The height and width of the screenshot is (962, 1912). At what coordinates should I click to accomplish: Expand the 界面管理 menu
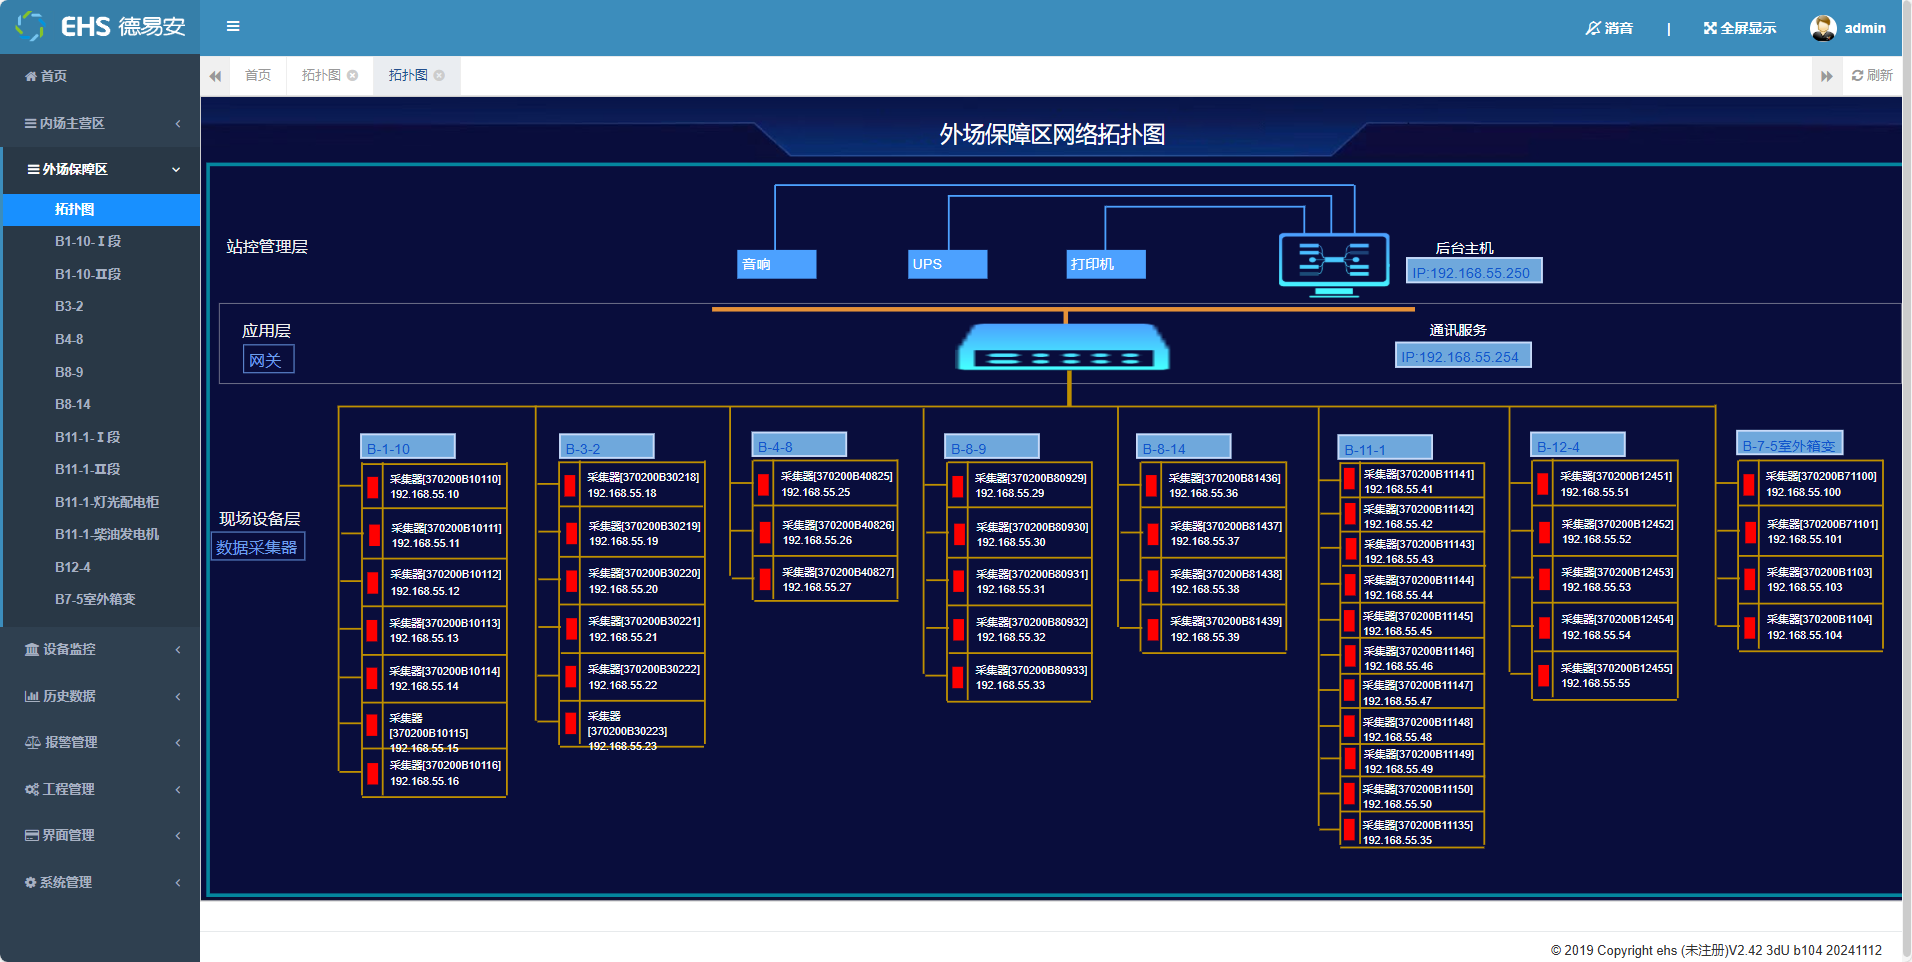coord(100,835)
